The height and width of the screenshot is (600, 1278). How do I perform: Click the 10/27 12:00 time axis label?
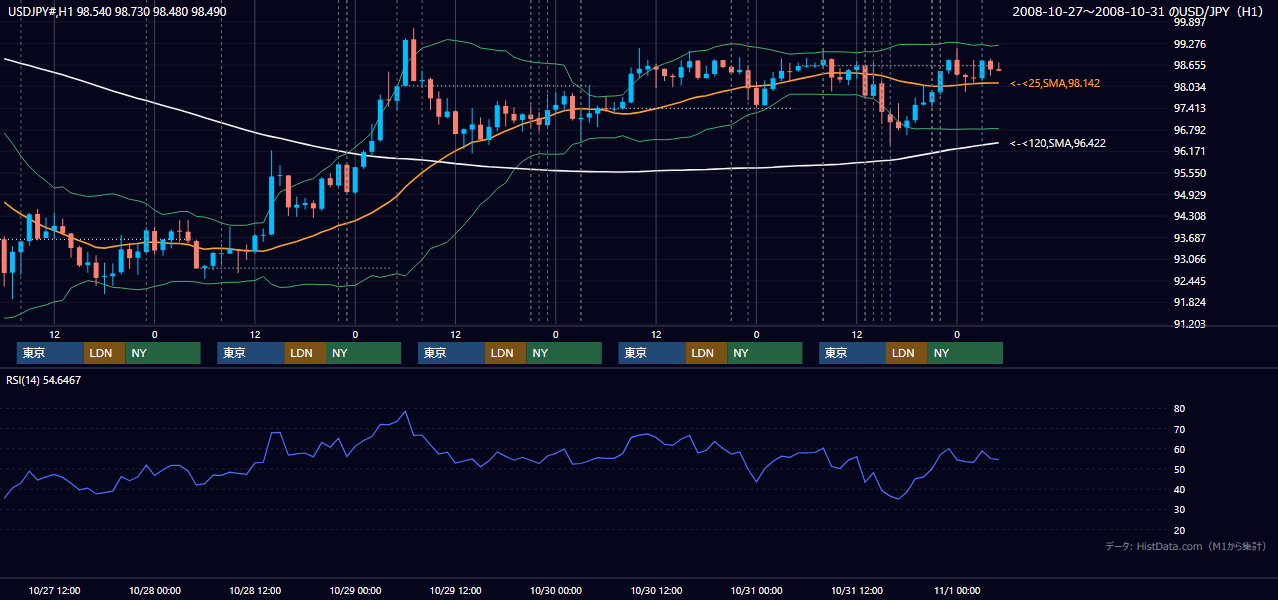pyautogui.click(x=55, y=590)
